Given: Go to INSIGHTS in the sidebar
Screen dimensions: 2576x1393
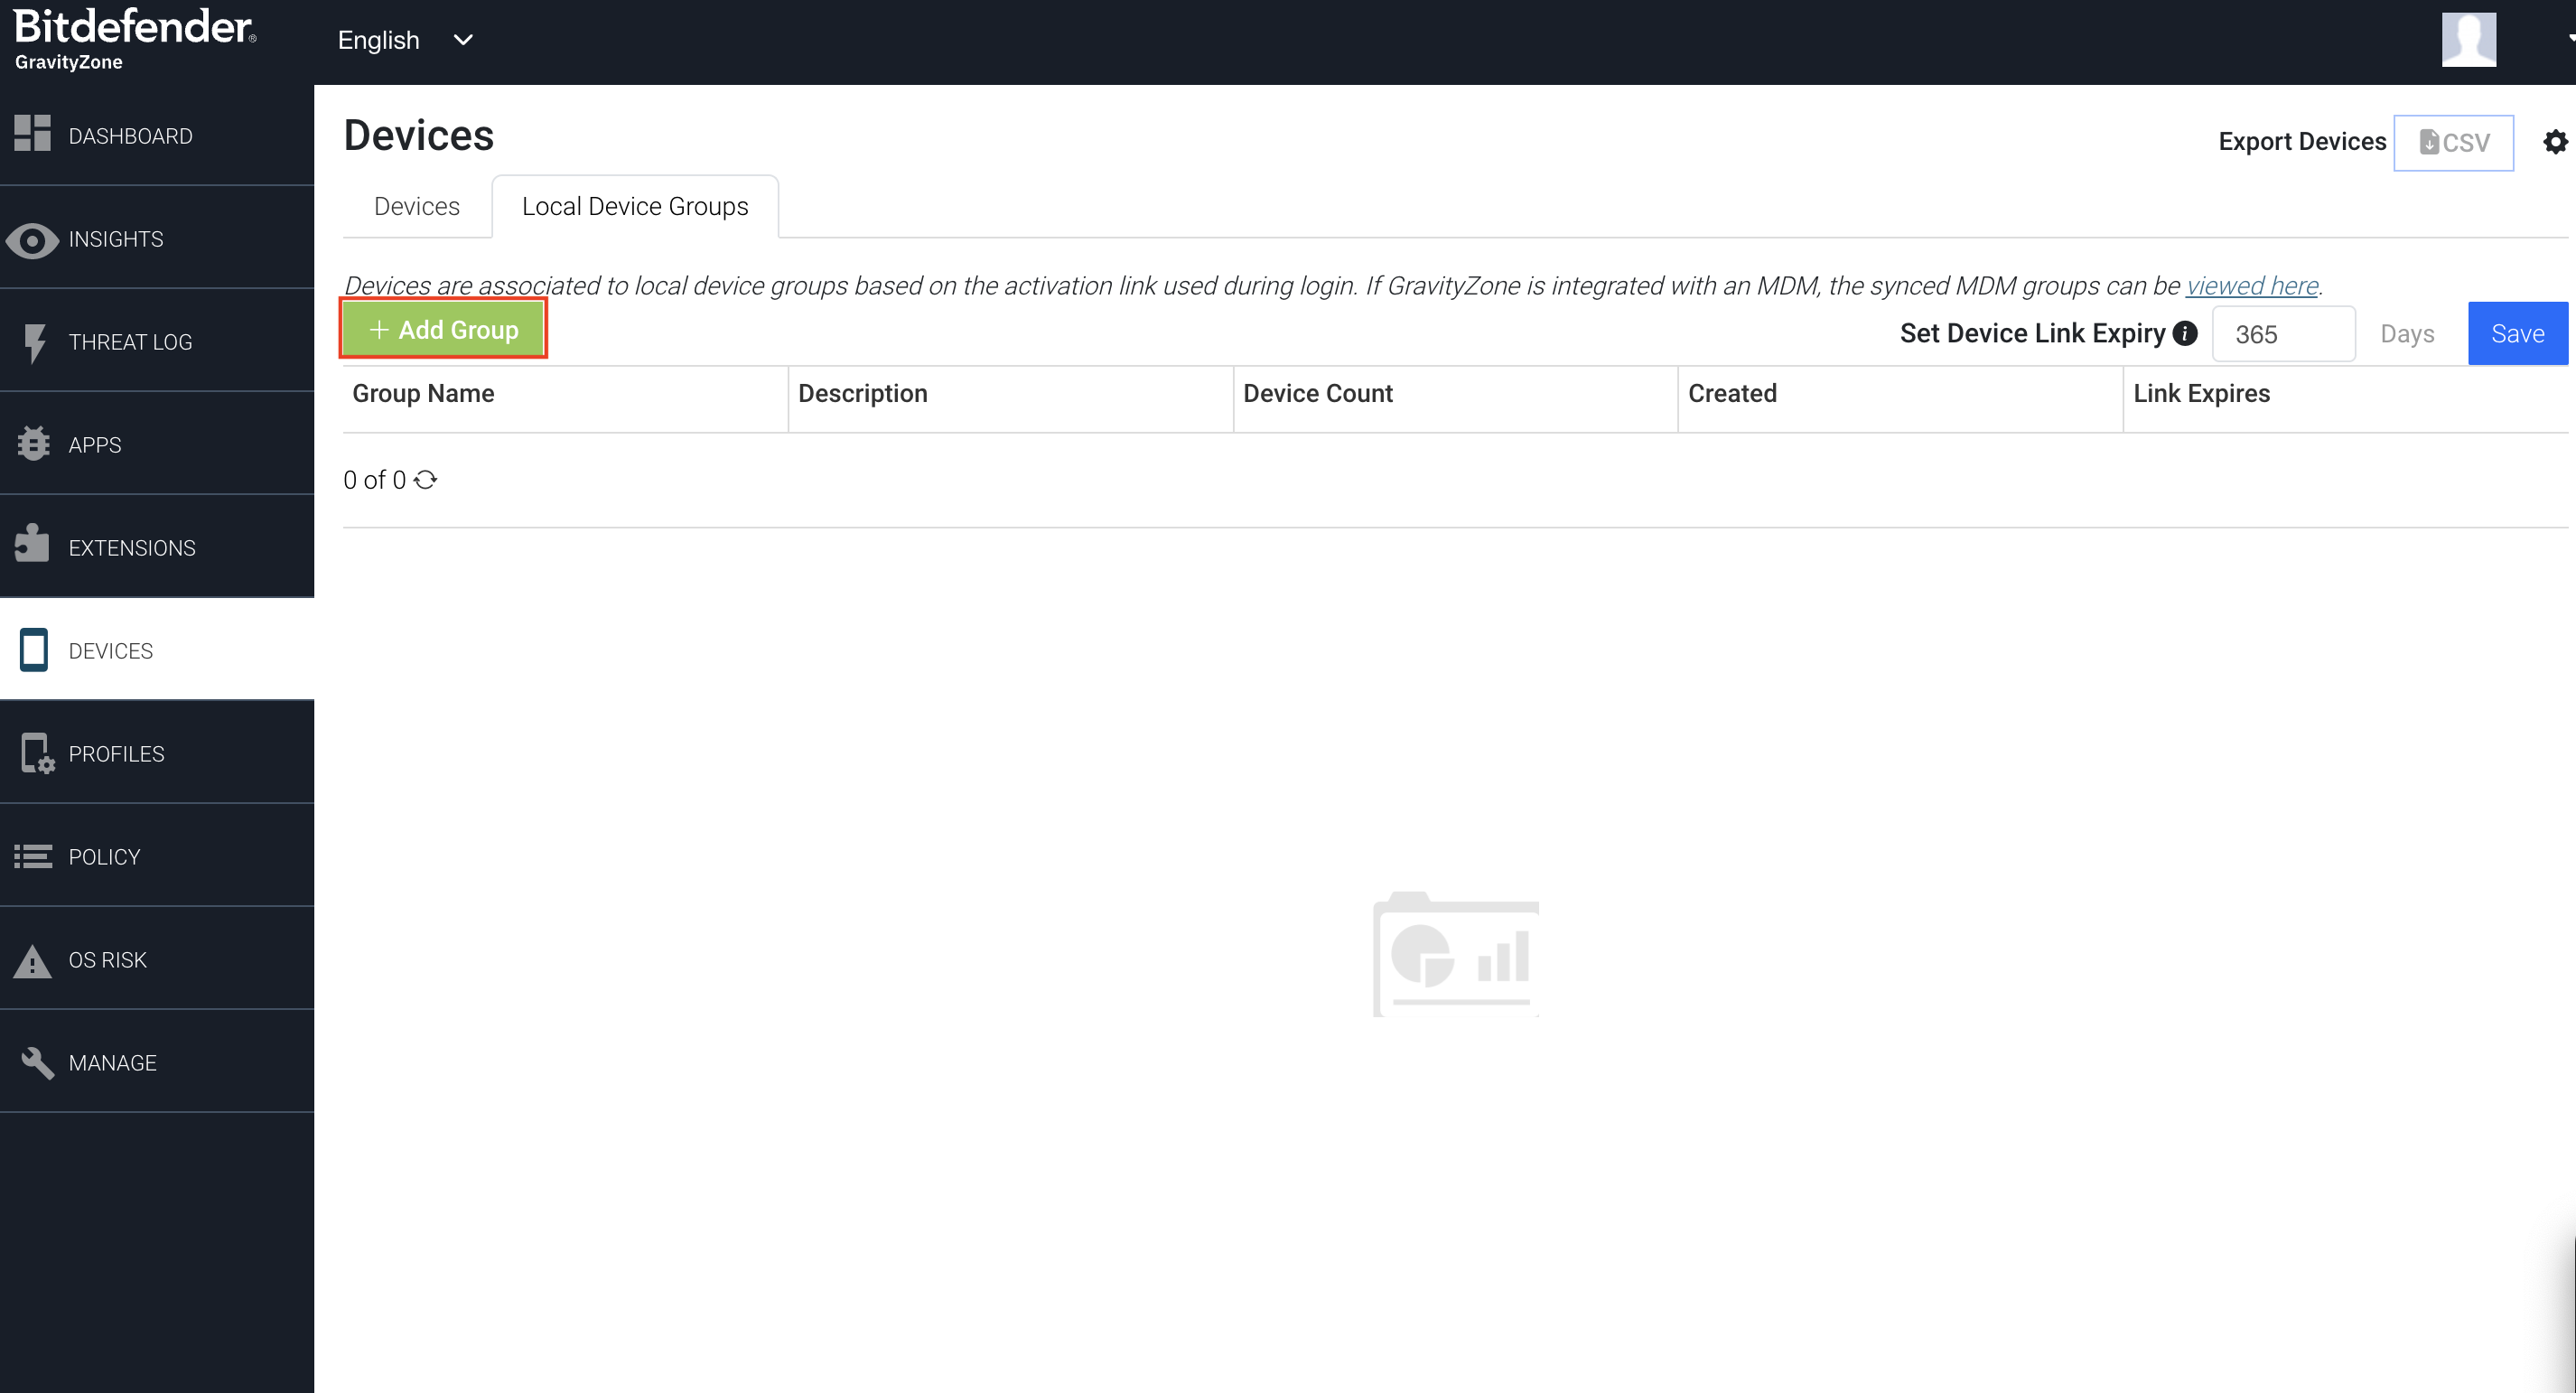Looking at the screenshot, I should click(157, 238).
